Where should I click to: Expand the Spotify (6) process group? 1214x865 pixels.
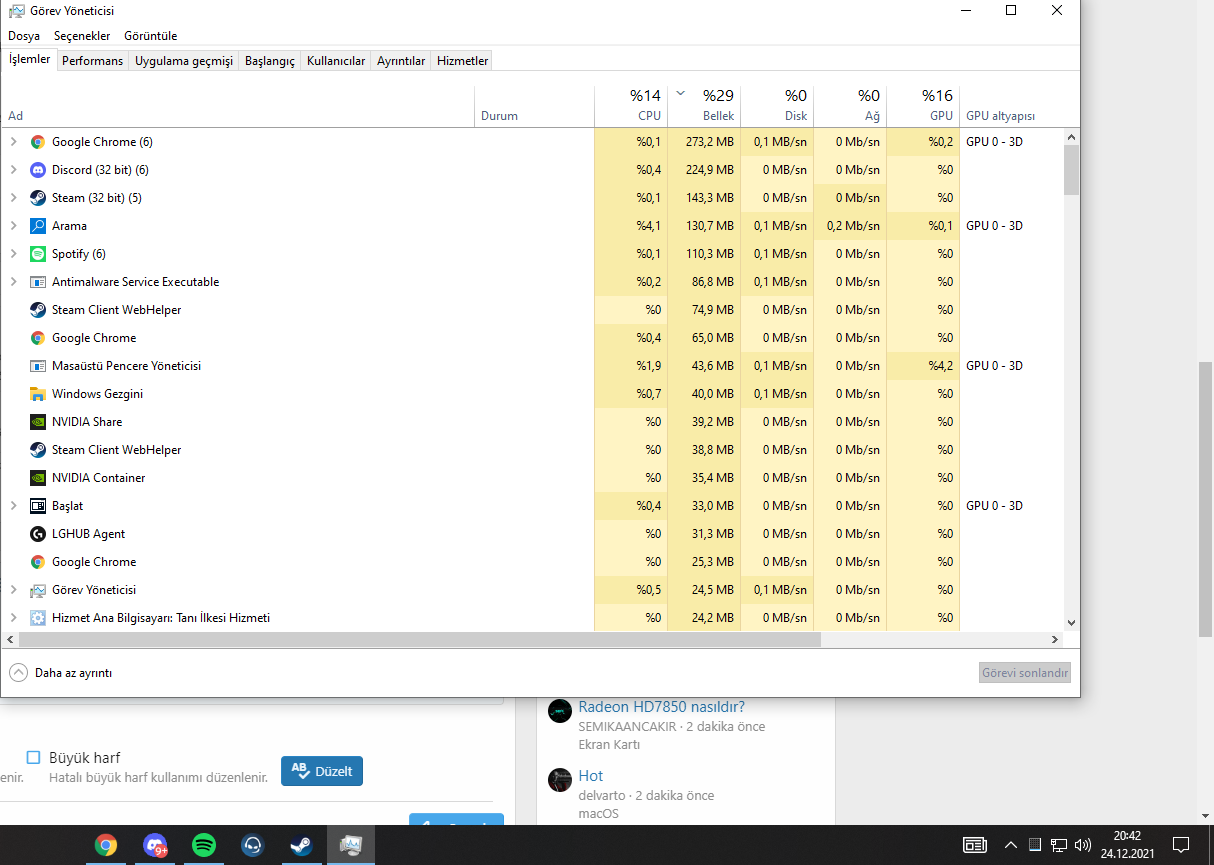(x=13, y=254)
